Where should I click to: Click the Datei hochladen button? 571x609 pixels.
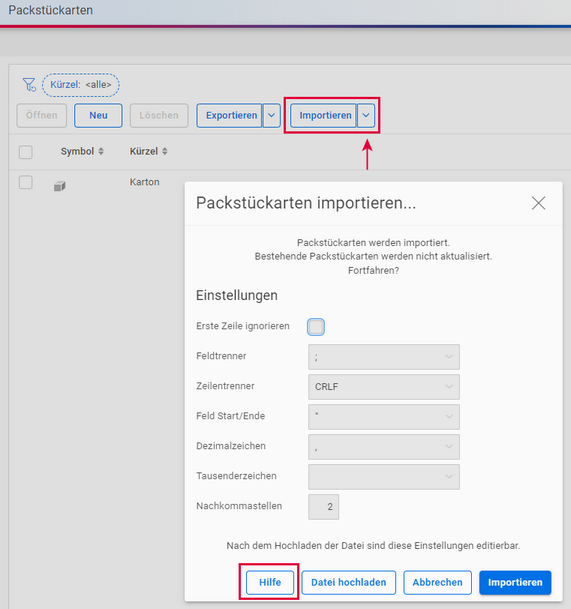348,582
